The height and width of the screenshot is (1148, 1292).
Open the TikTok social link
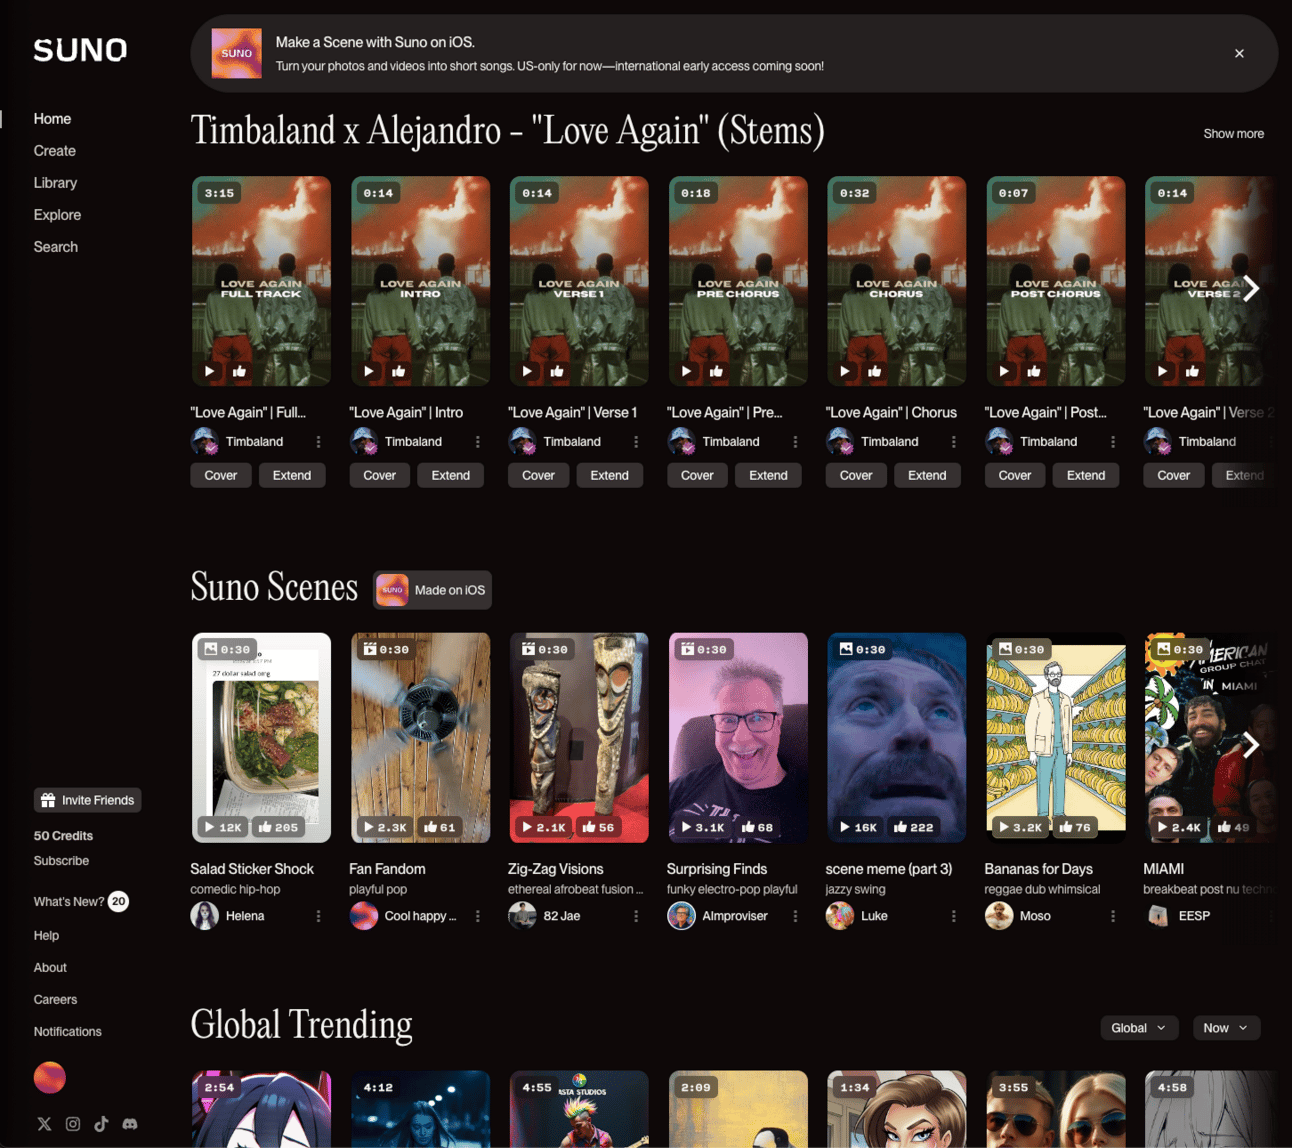coord(101,1124)
